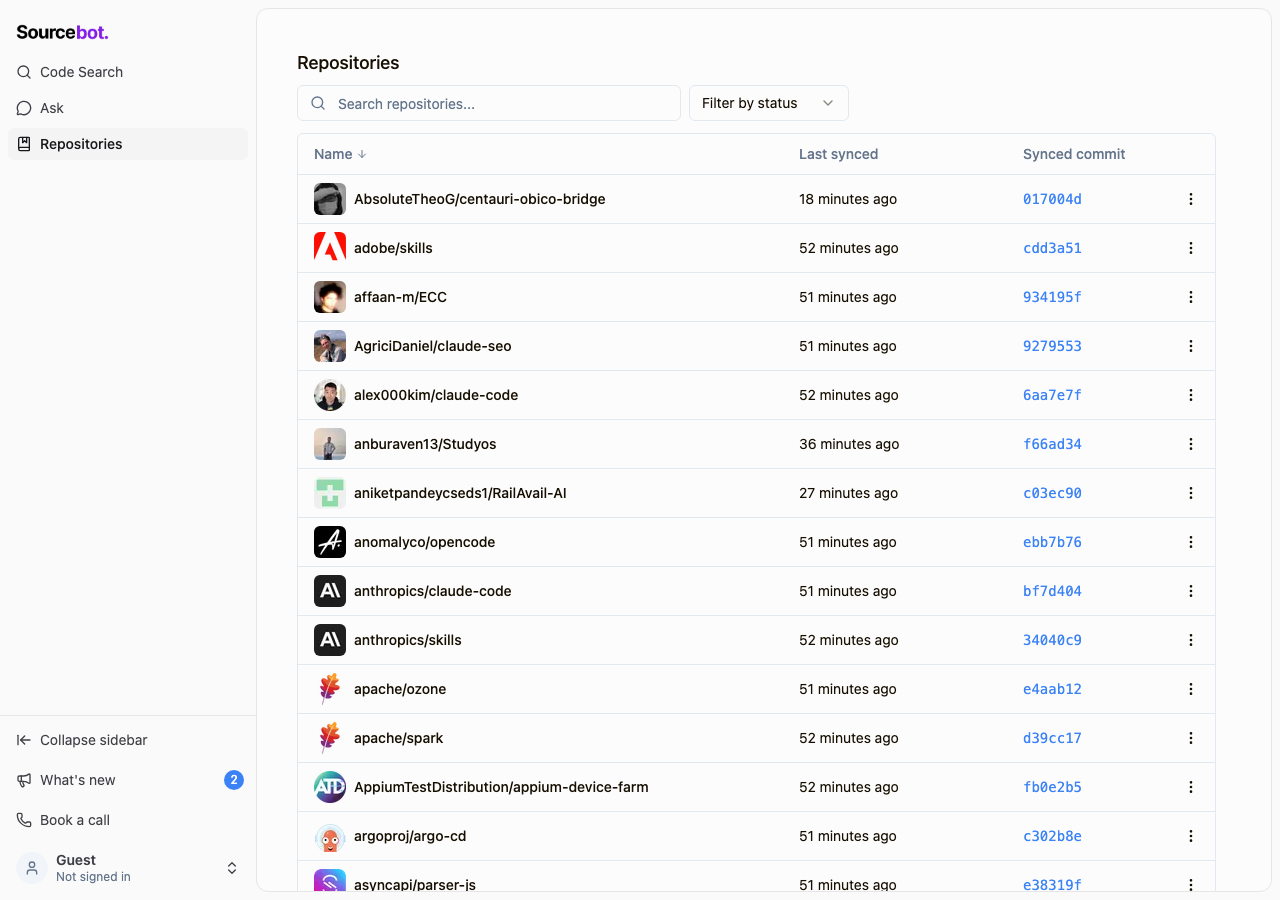Click "18 minutes ago" sync time
Image resolution: width=1280 pixels, height=900 pixels.
[x=848, y=199]
